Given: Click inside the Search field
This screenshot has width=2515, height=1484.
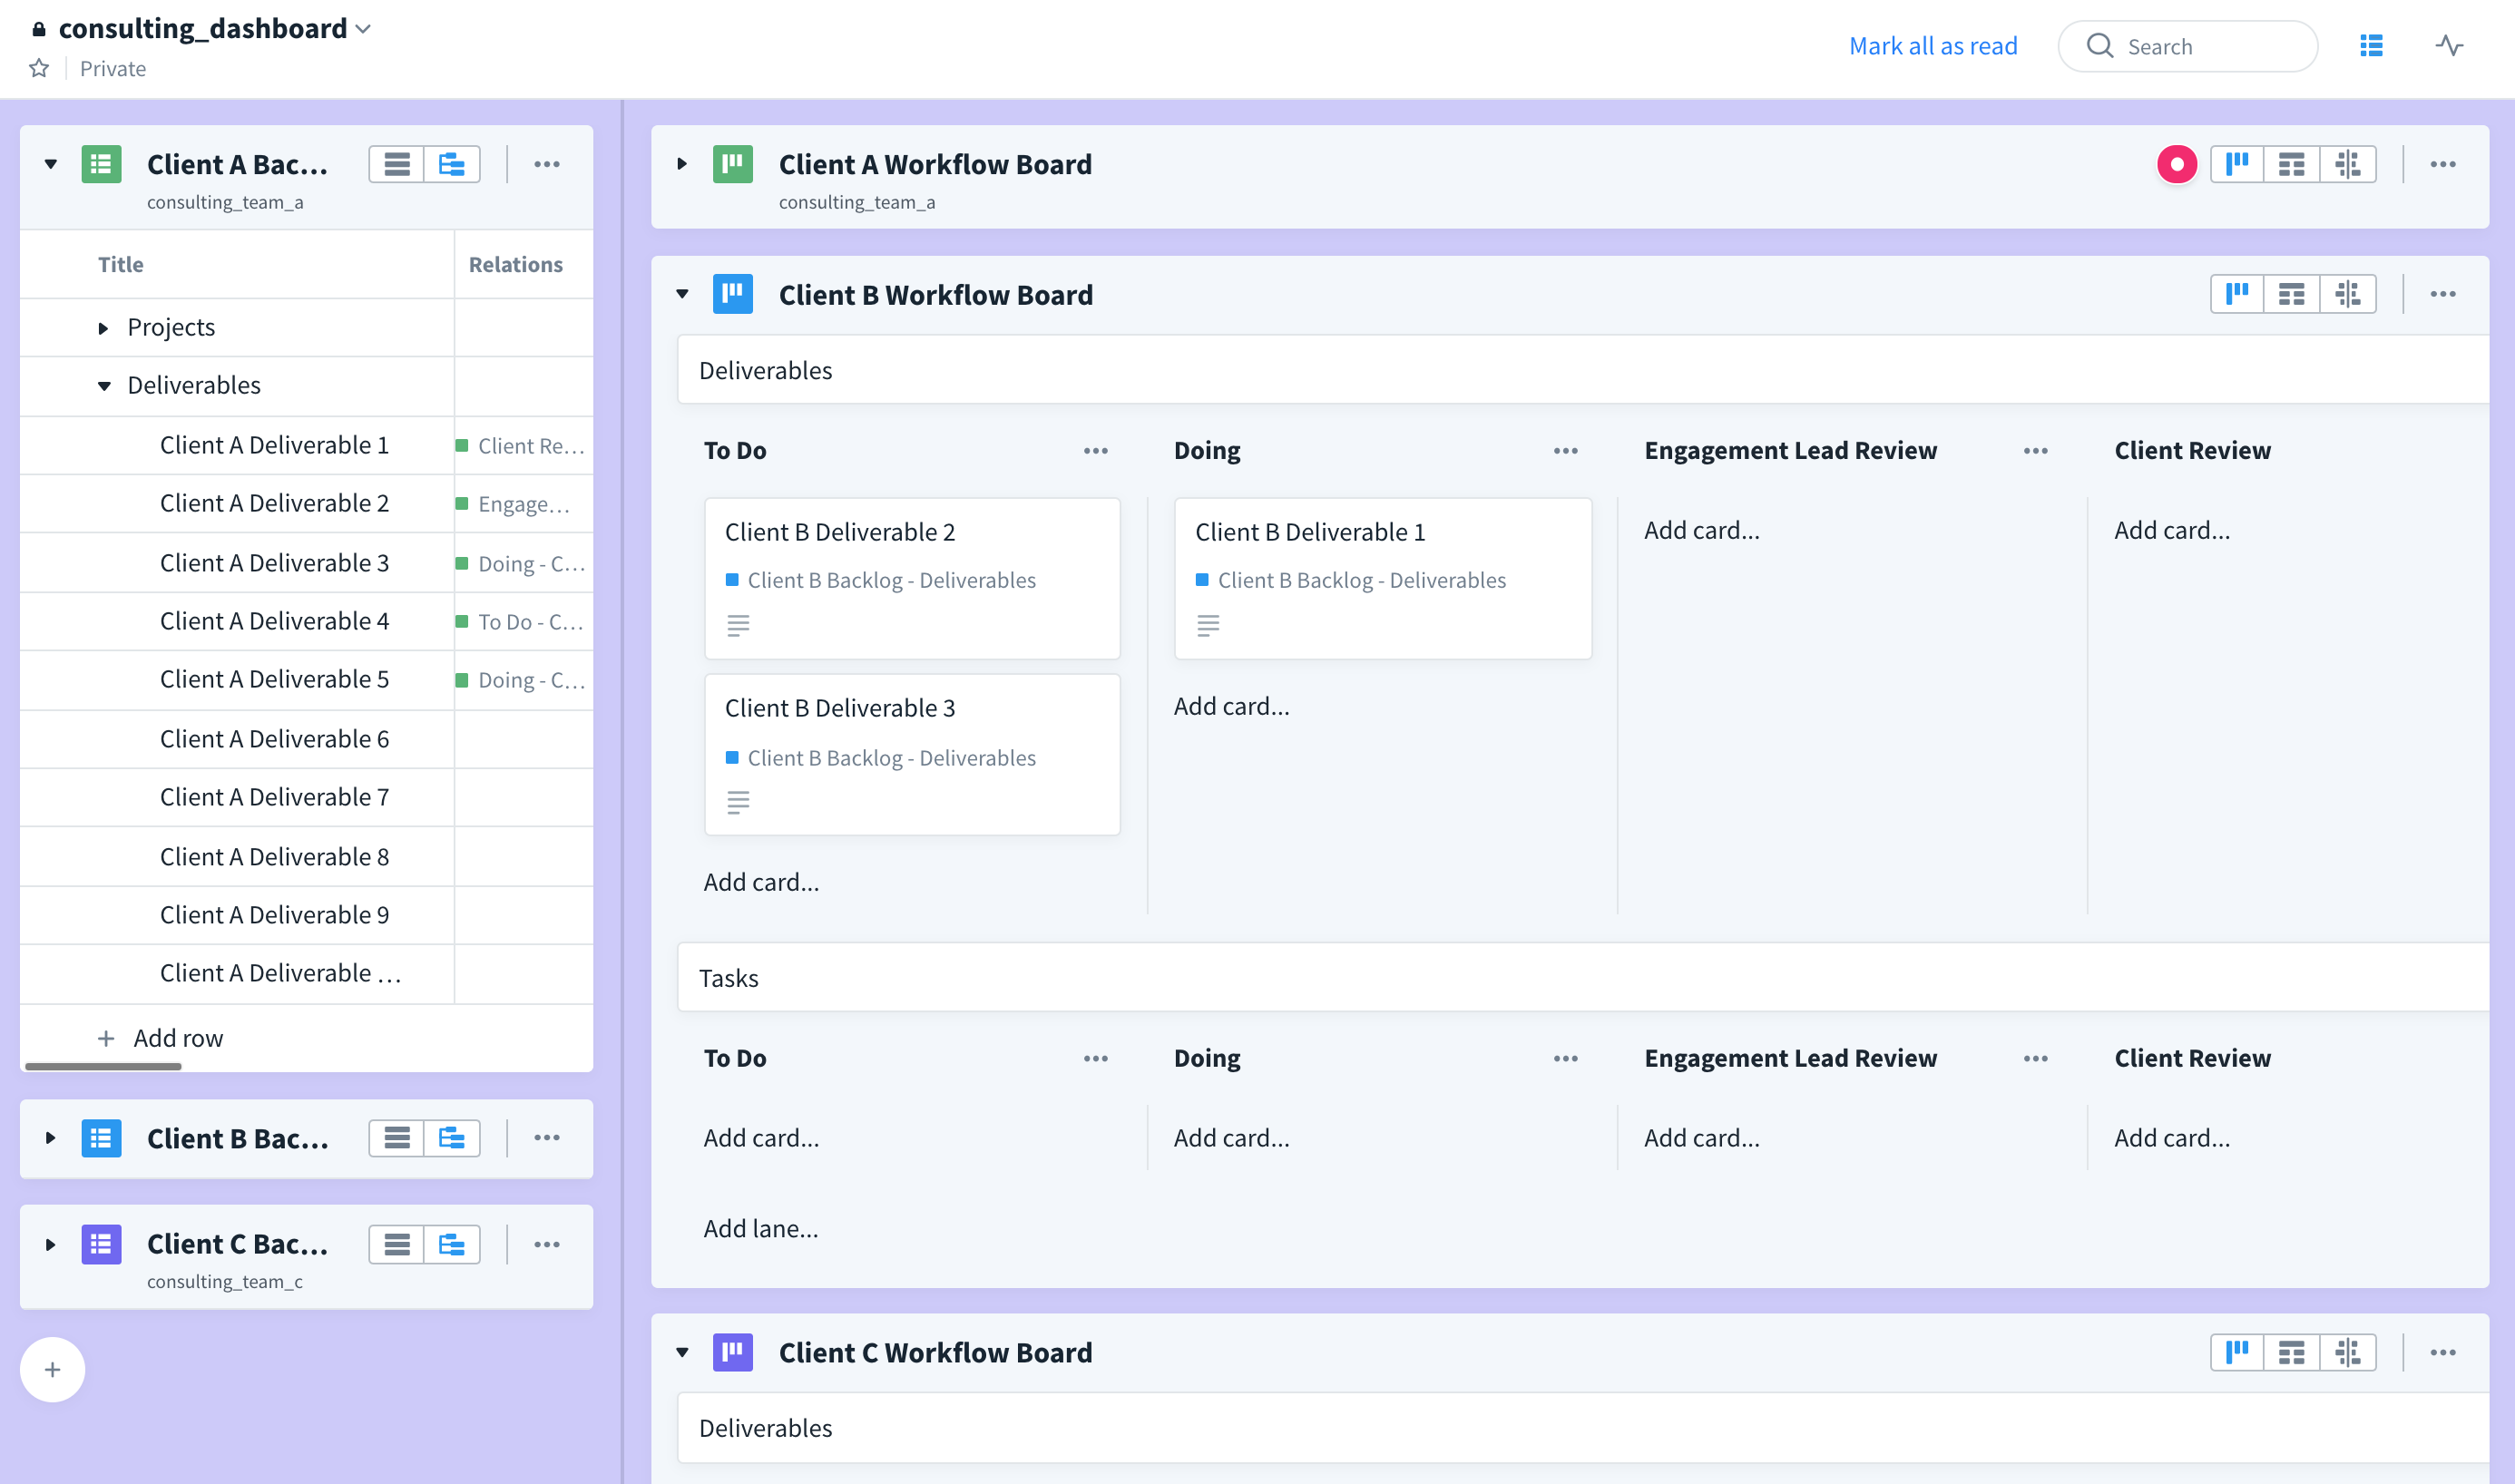Looking at the screenshot, I should click(x=2188, y=45).
